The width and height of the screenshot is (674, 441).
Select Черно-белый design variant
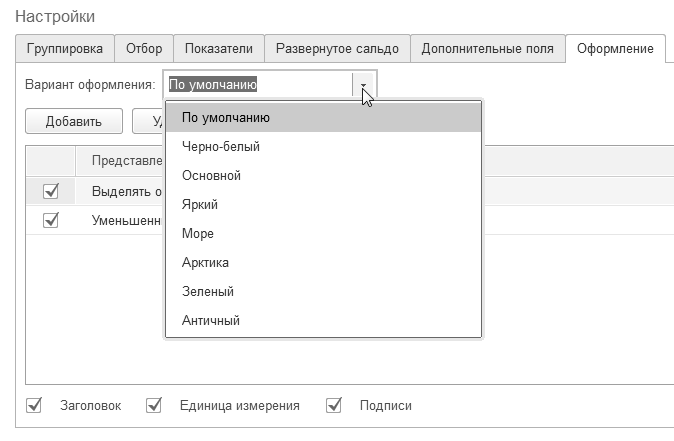point(221,147)
